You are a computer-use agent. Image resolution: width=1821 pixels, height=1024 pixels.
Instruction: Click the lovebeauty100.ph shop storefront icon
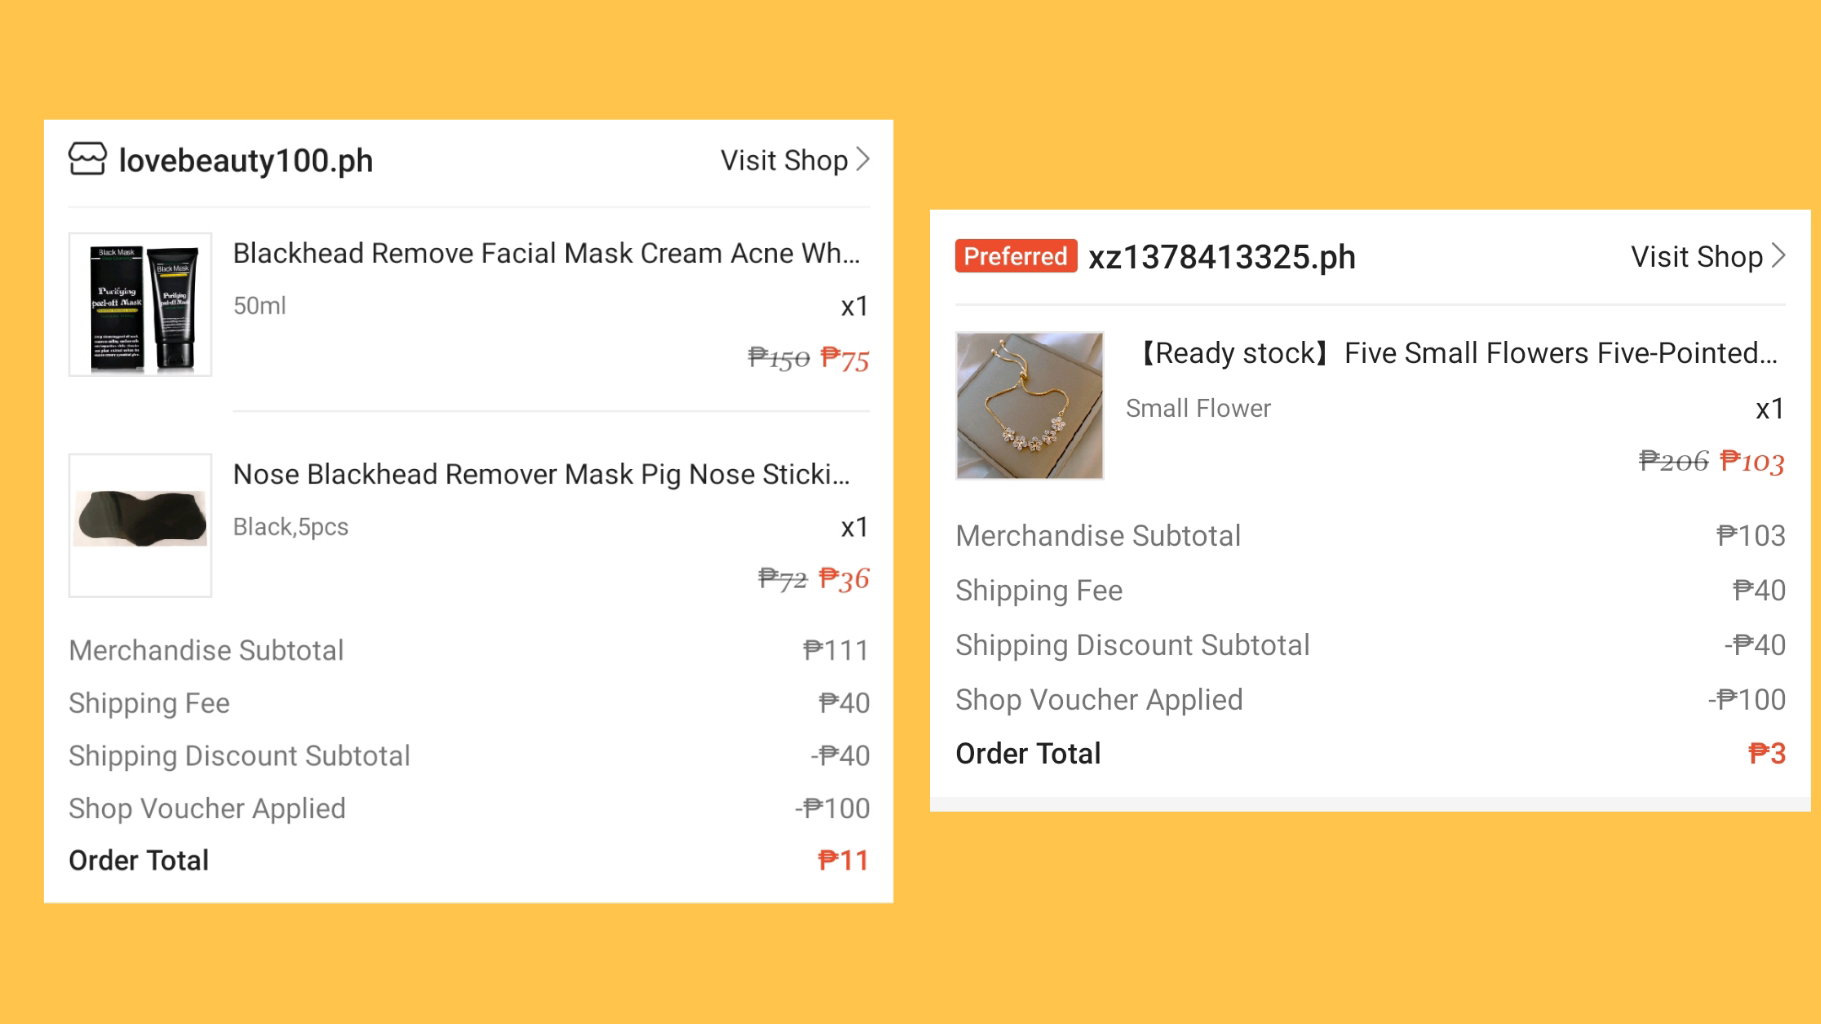pyautogui.click(x=87, y=159)
